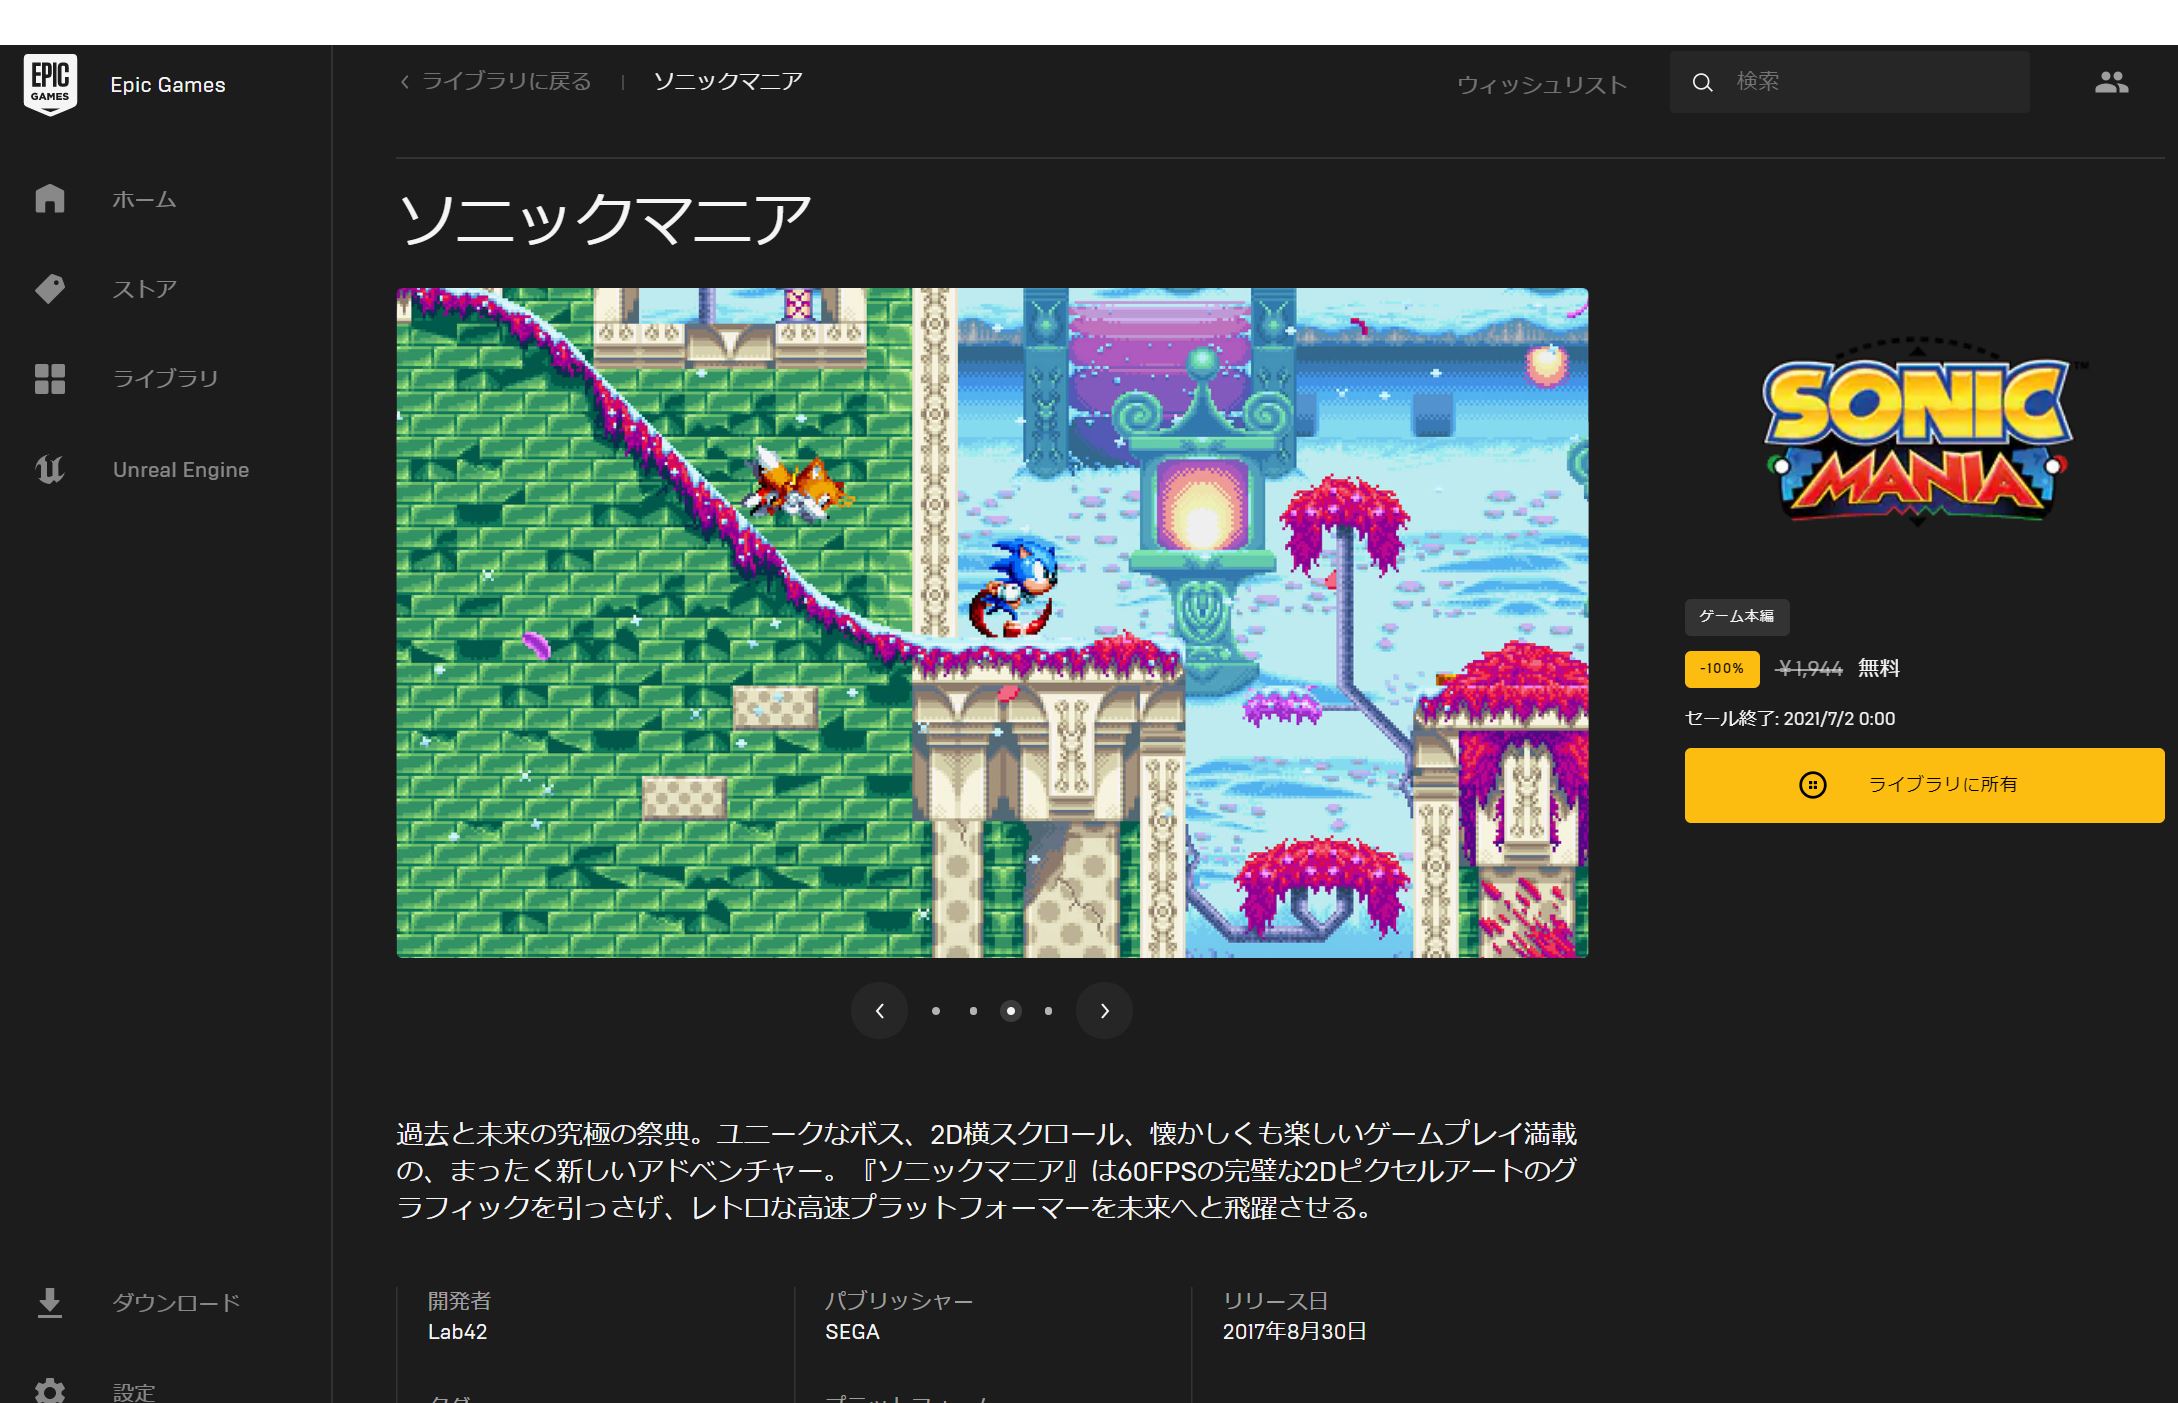The width and height of the screenshot is (2178, 1403).
Task: Click ストア menu item
Action: click(143, 287)
